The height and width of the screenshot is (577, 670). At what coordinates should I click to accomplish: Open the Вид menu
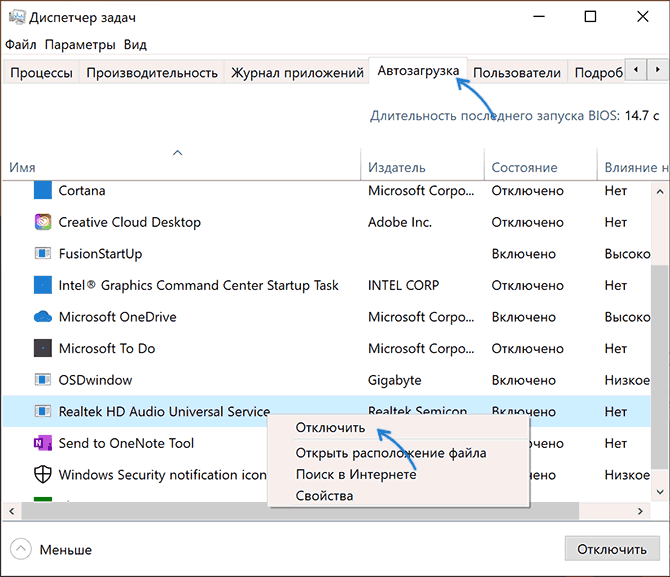click(135, 44)
